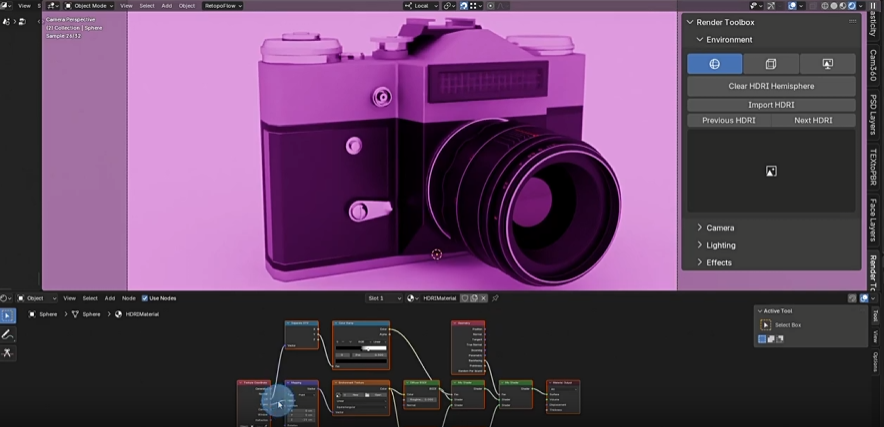Click the 3D cursor in the viewport

(x=436, y=254)
